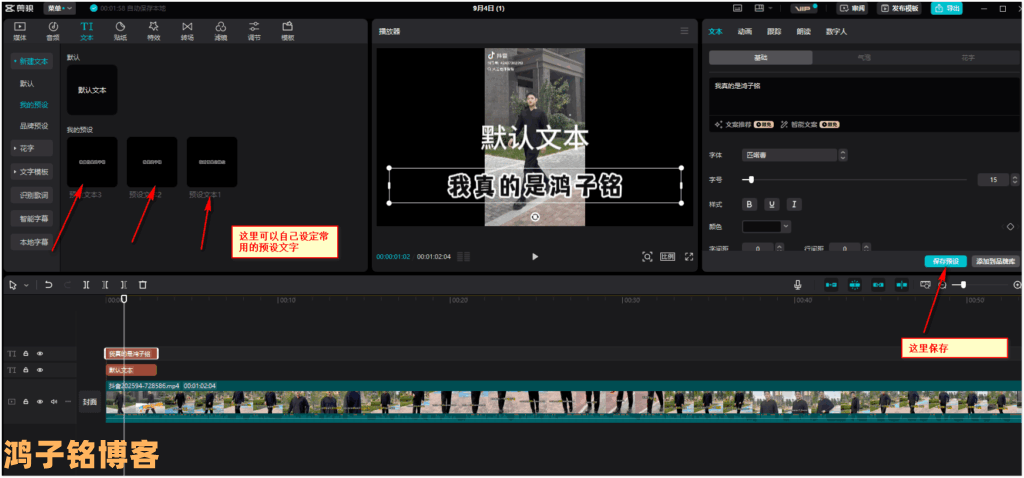
Task: Switch to the 朗读 tab
Action: 804,31
